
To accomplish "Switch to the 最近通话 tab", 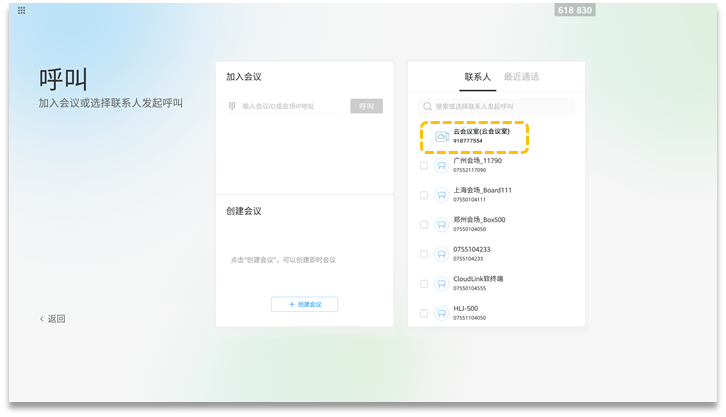I will pos(521,76).
